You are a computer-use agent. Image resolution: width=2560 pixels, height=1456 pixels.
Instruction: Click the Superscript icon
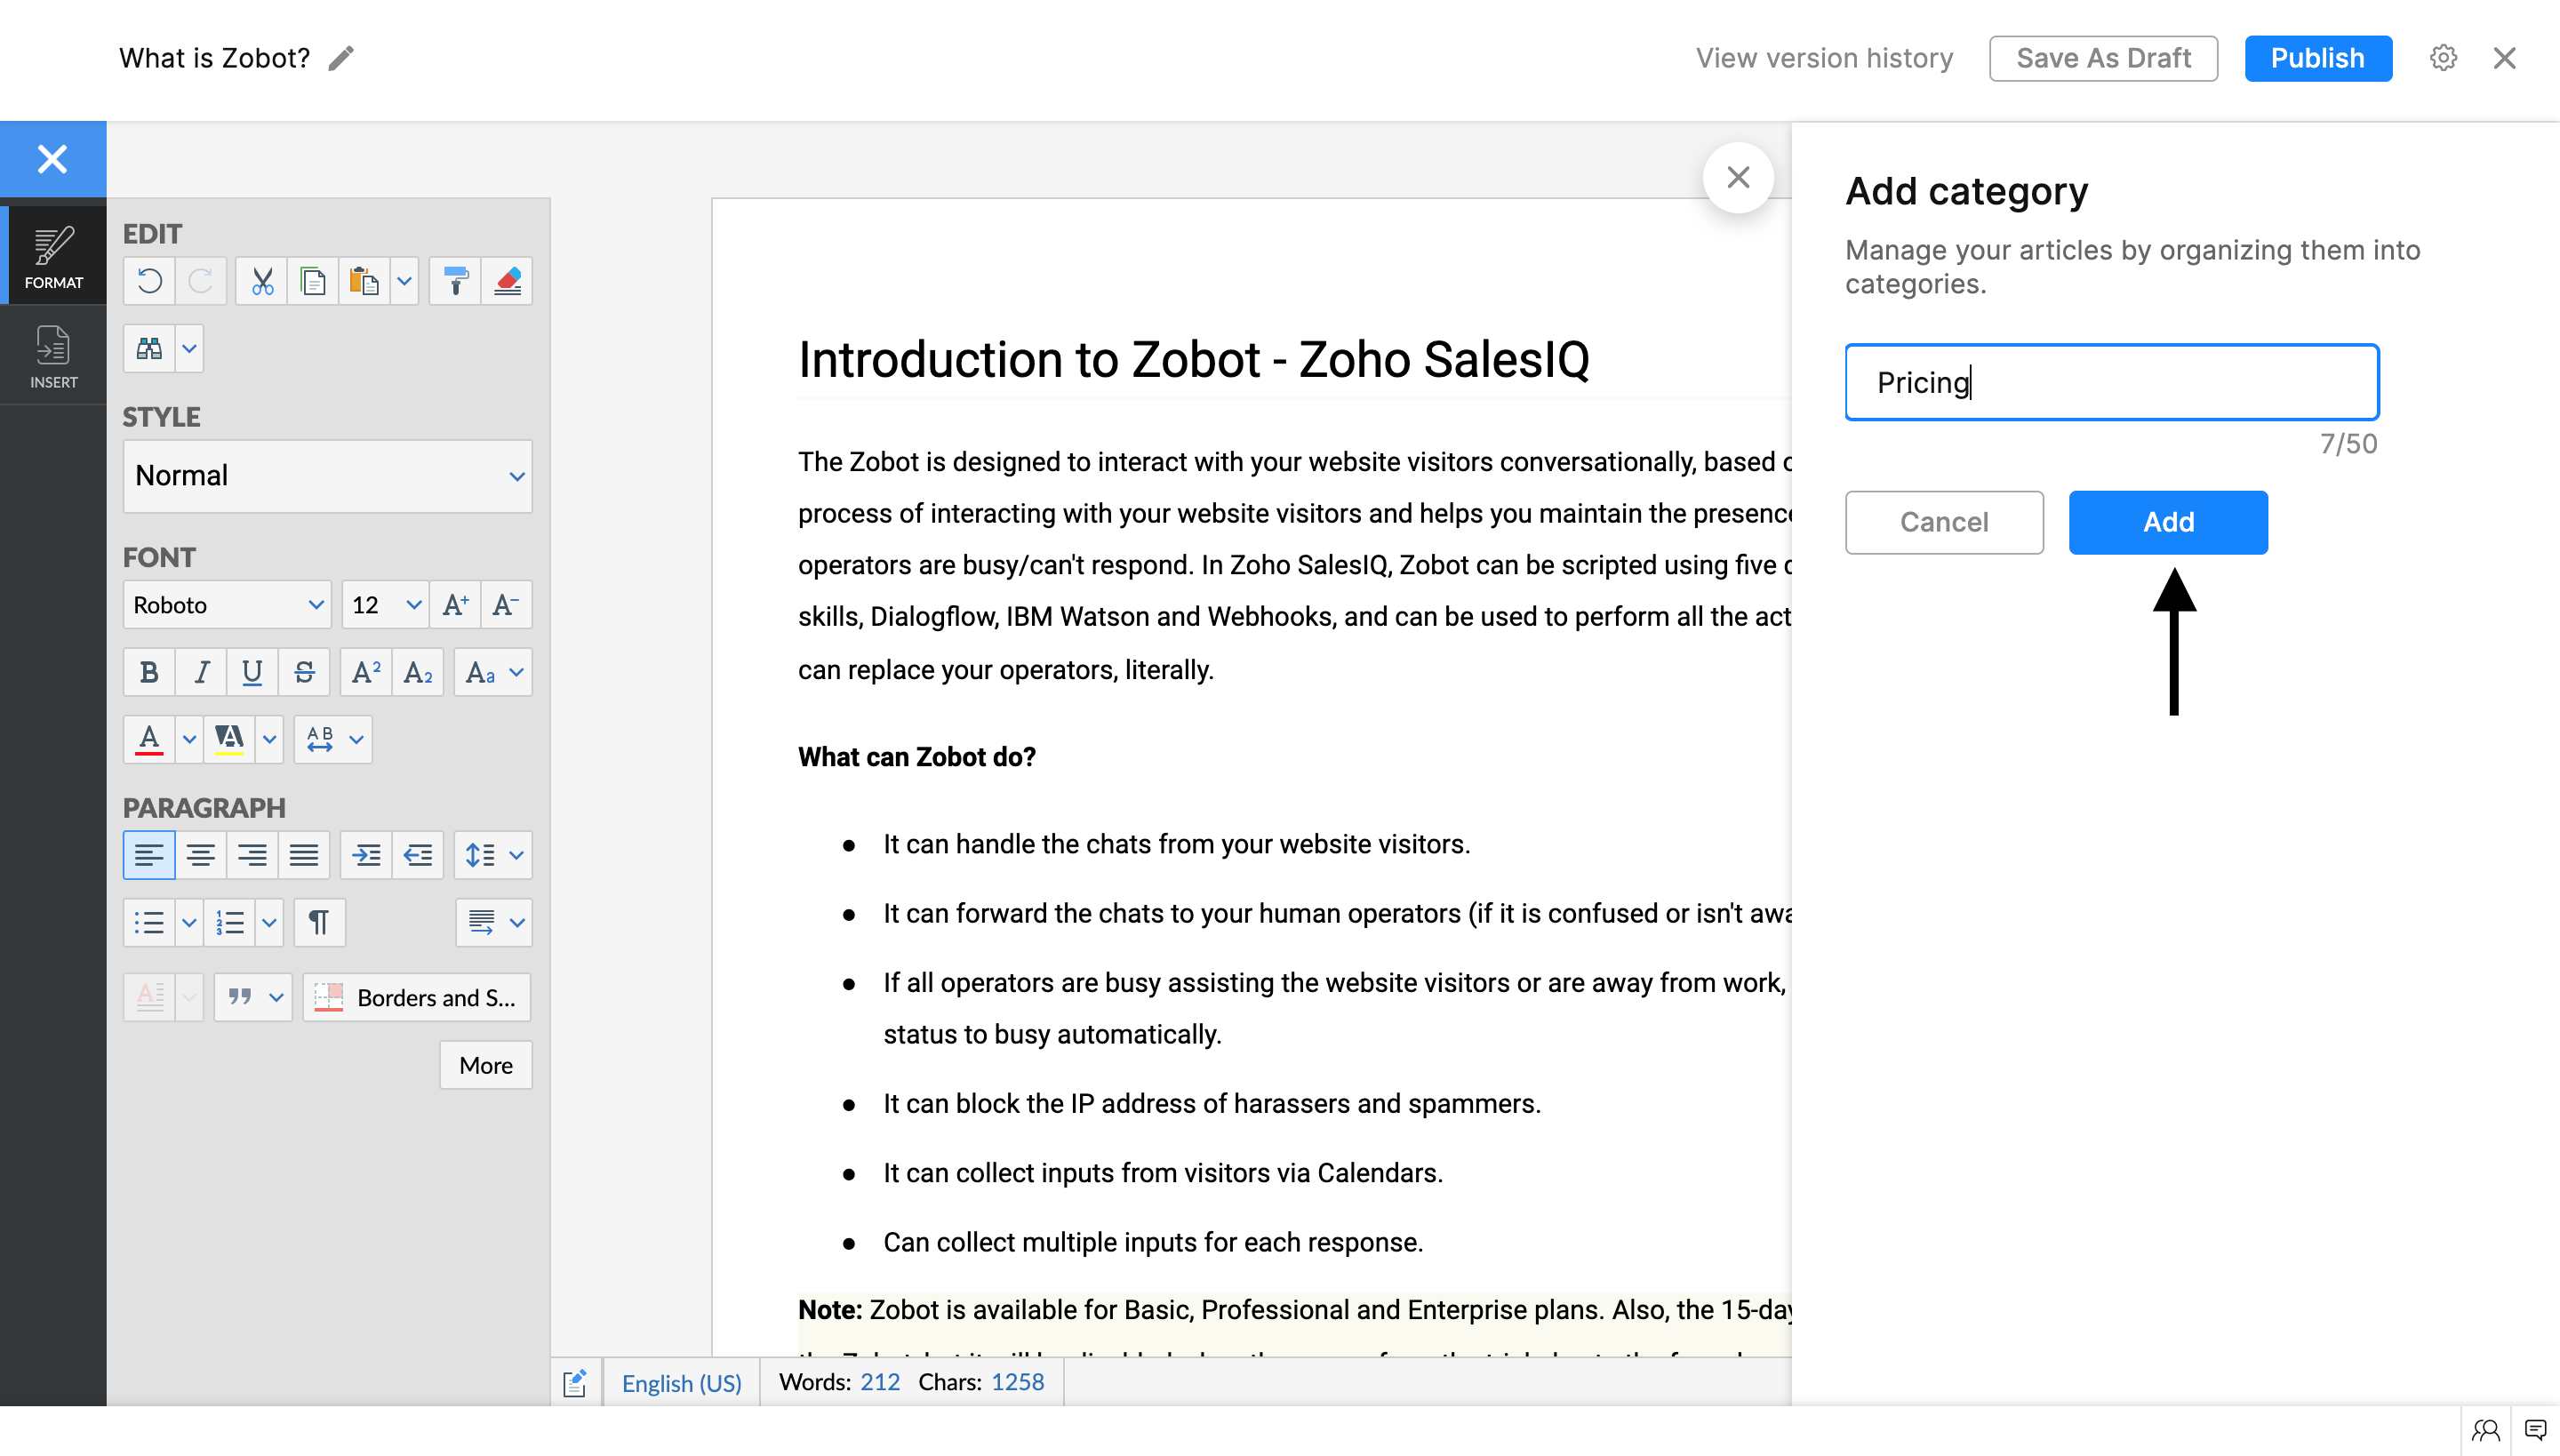point(366,672)
